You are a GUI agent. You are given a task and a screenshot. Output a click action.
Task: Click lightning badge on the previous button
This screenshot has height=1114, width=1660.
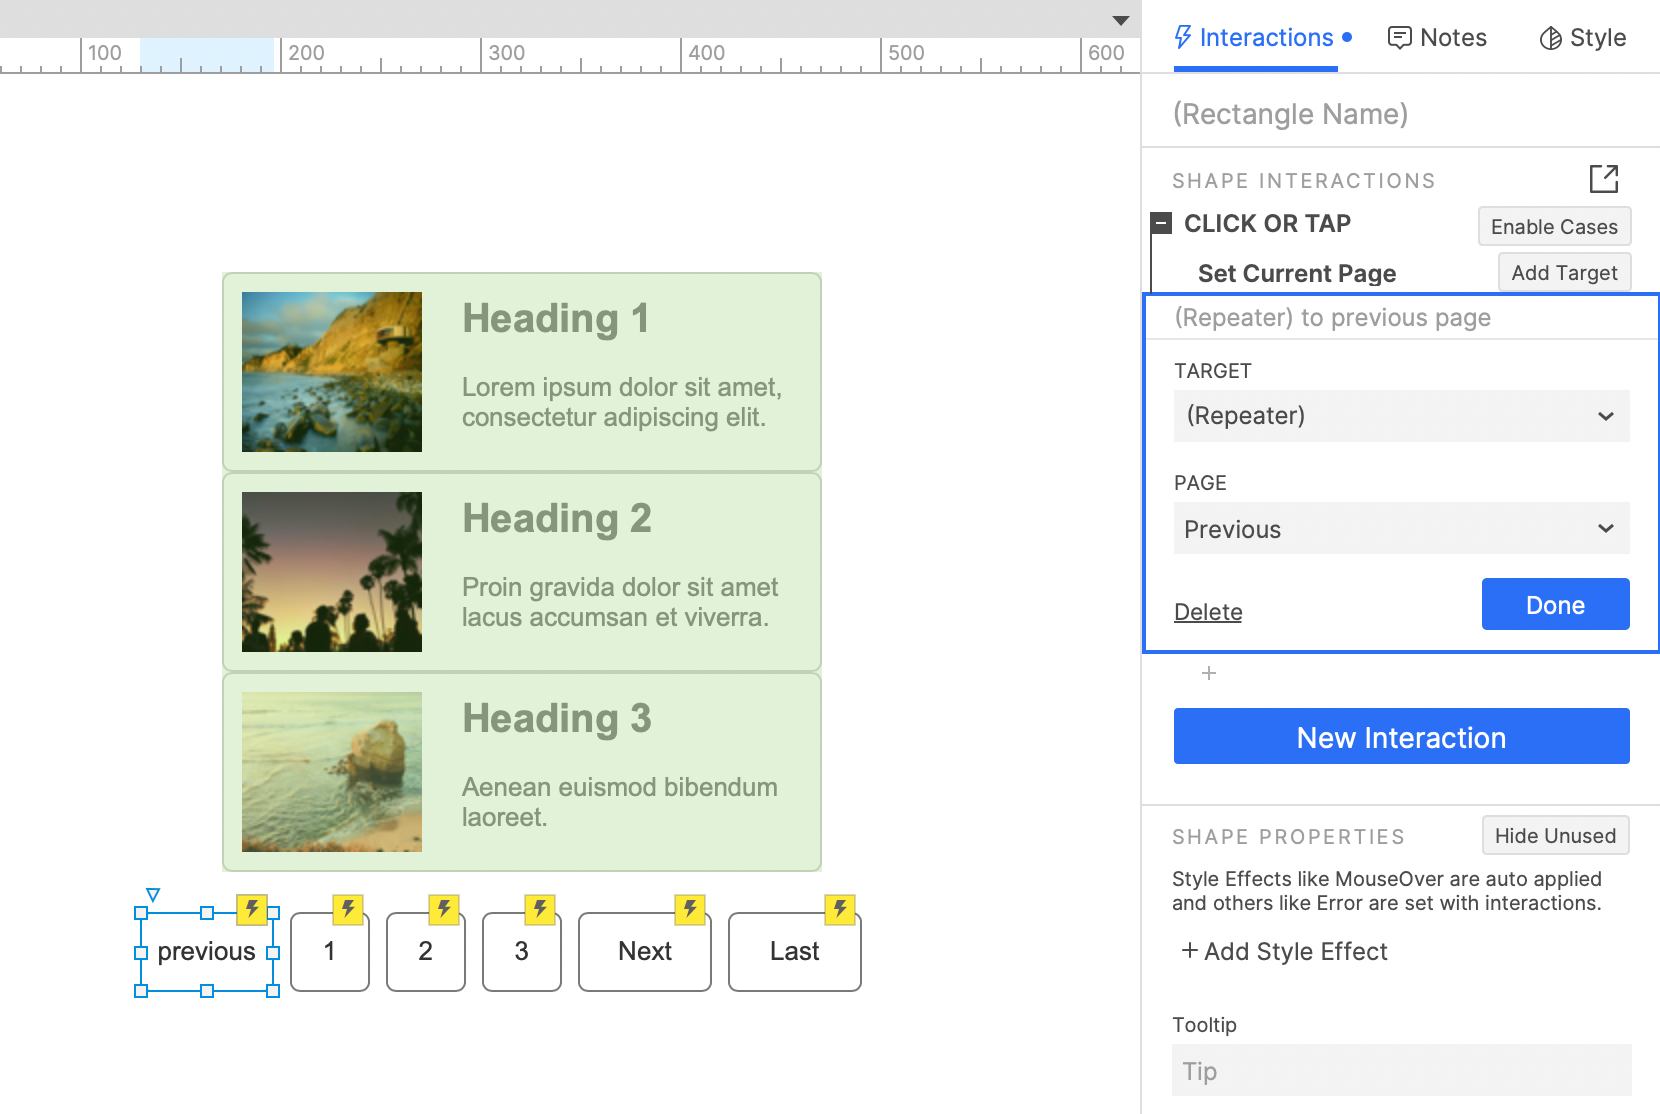[x=252, y=909]
